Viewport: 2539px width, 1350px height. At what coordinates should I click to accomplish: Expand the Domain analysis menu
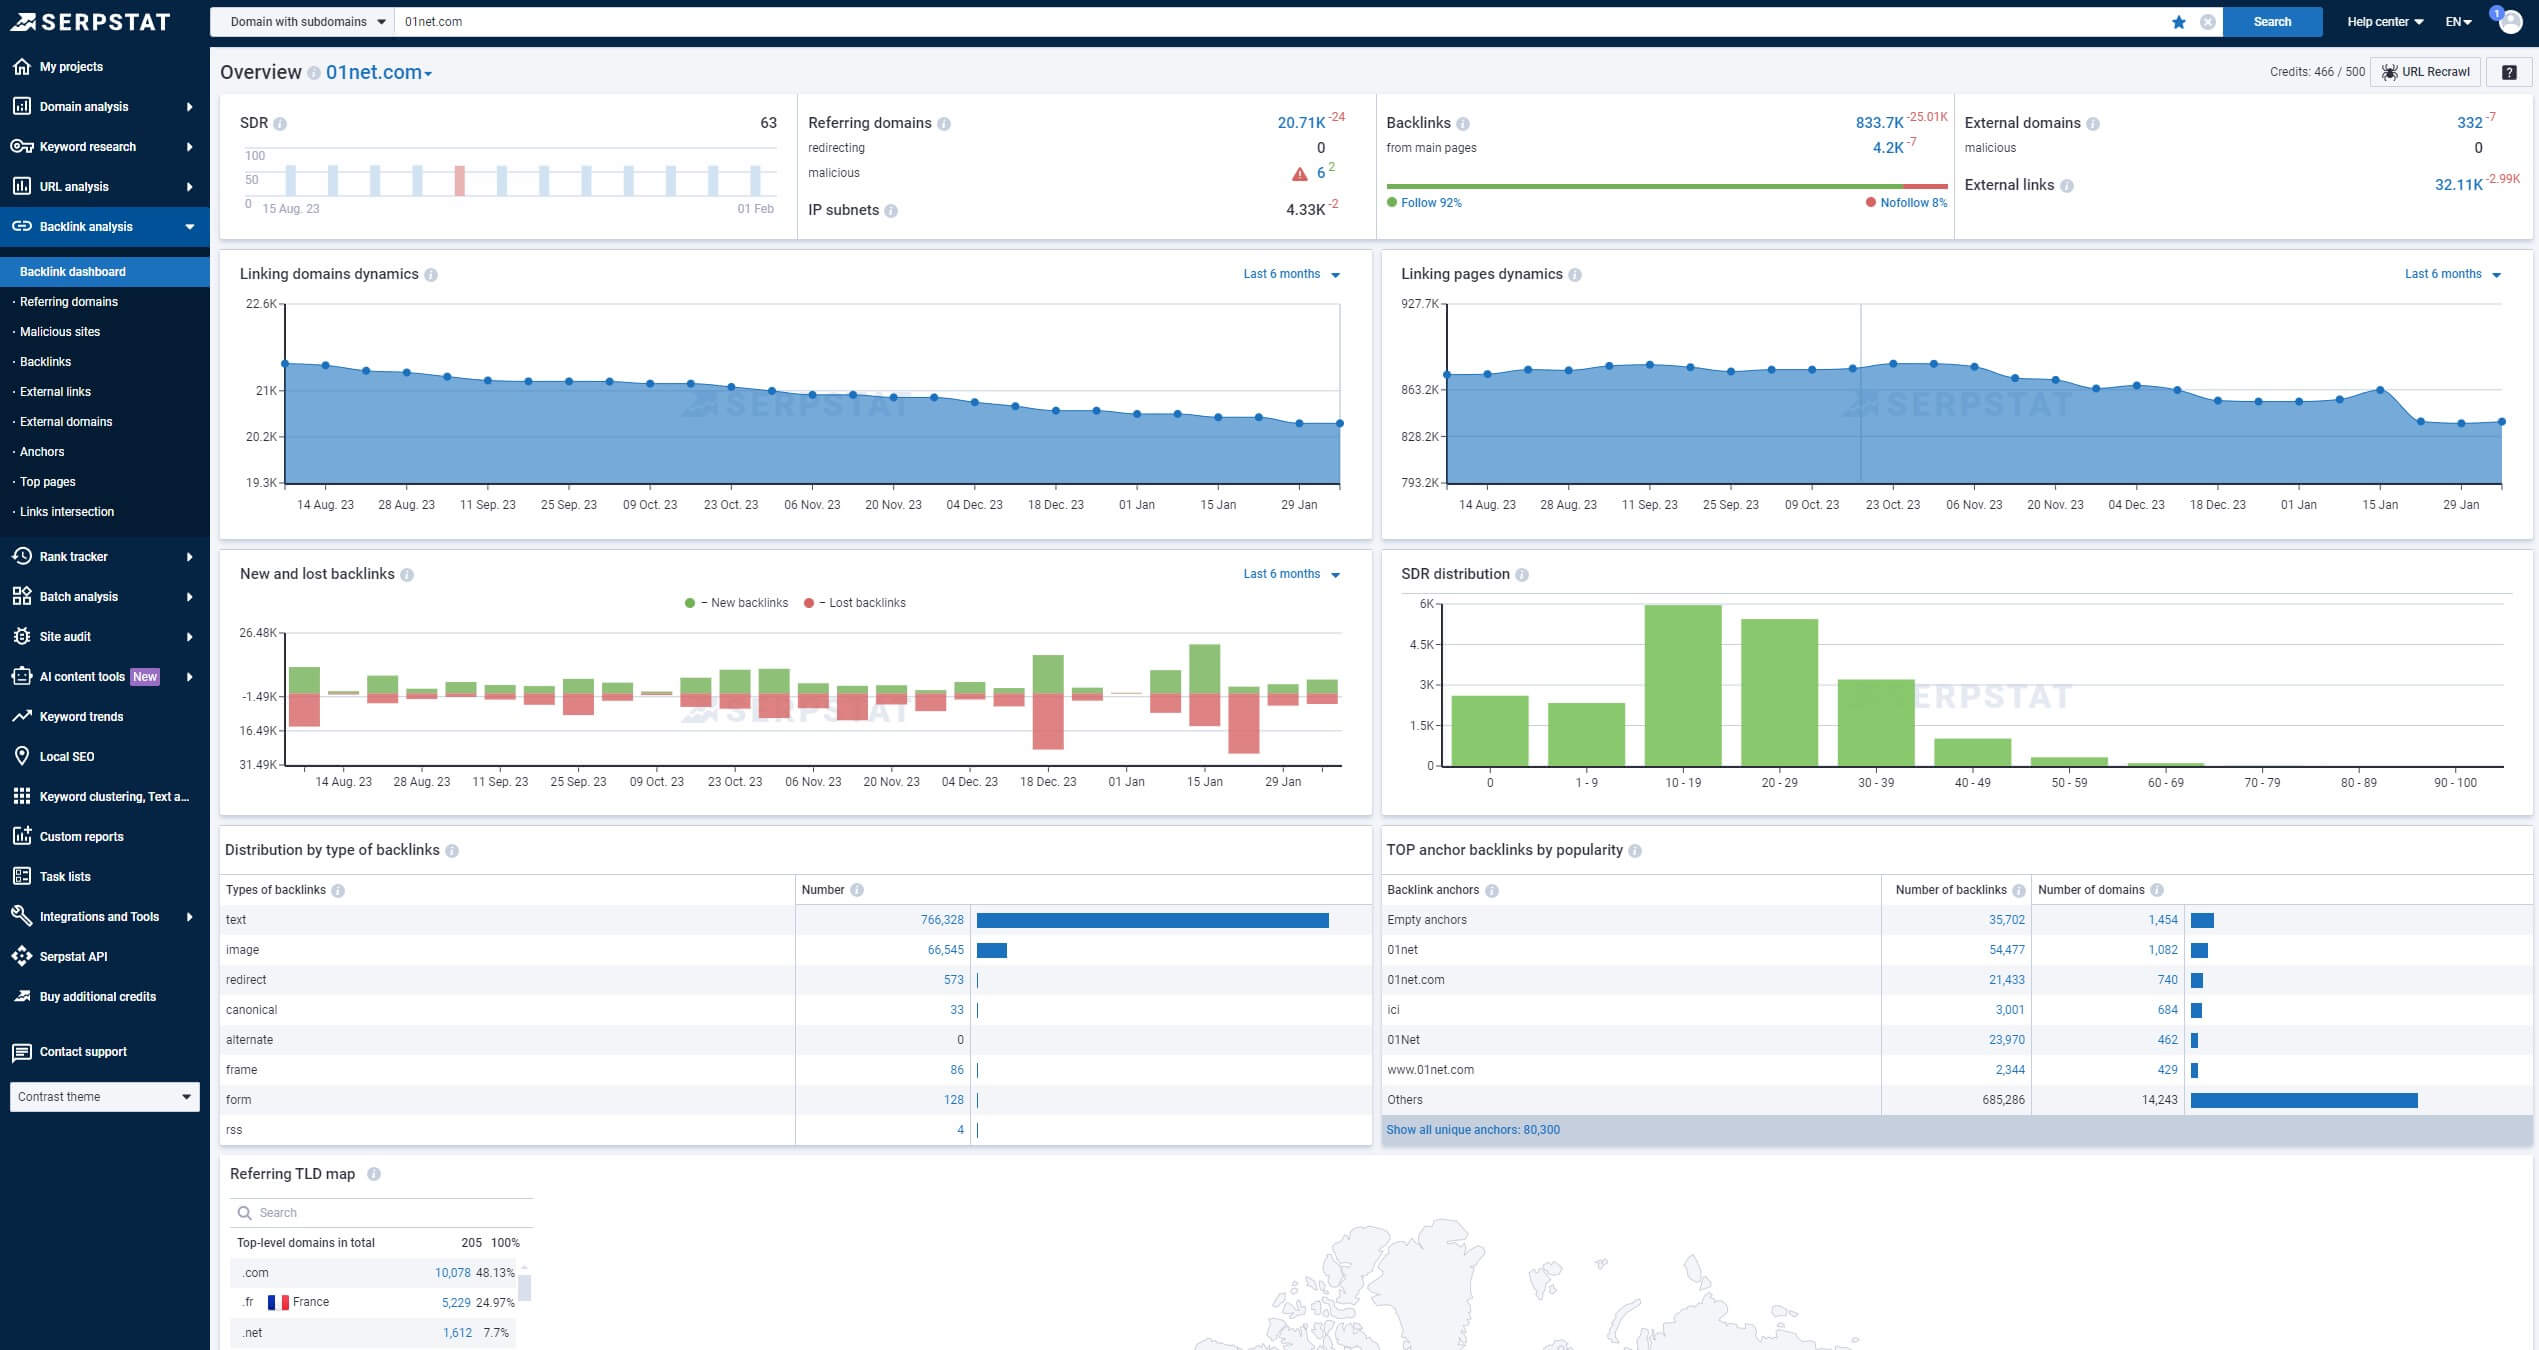(x=105, y=106)
